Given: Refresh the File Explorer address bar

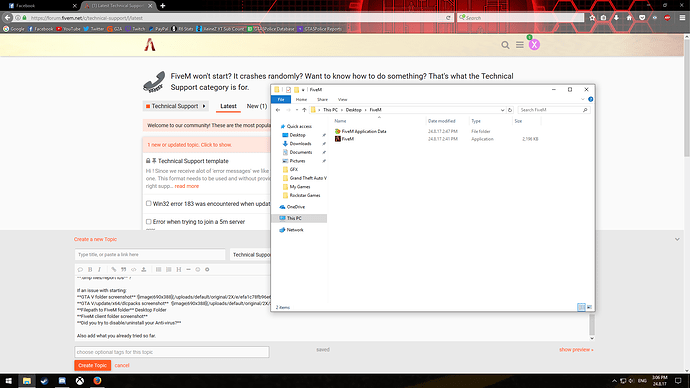Looking at the screenshot, I should [510, 110].
